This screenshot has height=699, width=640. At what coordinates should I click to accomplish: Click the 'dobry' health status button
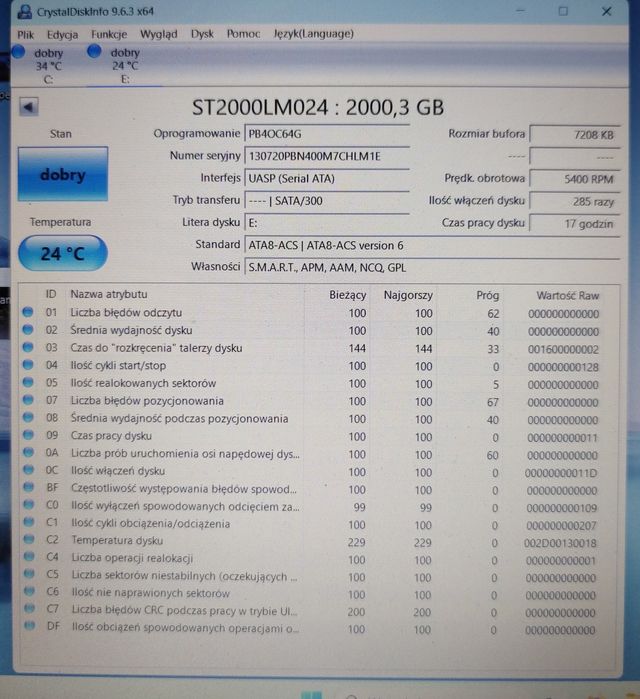[x=63, y=174]
